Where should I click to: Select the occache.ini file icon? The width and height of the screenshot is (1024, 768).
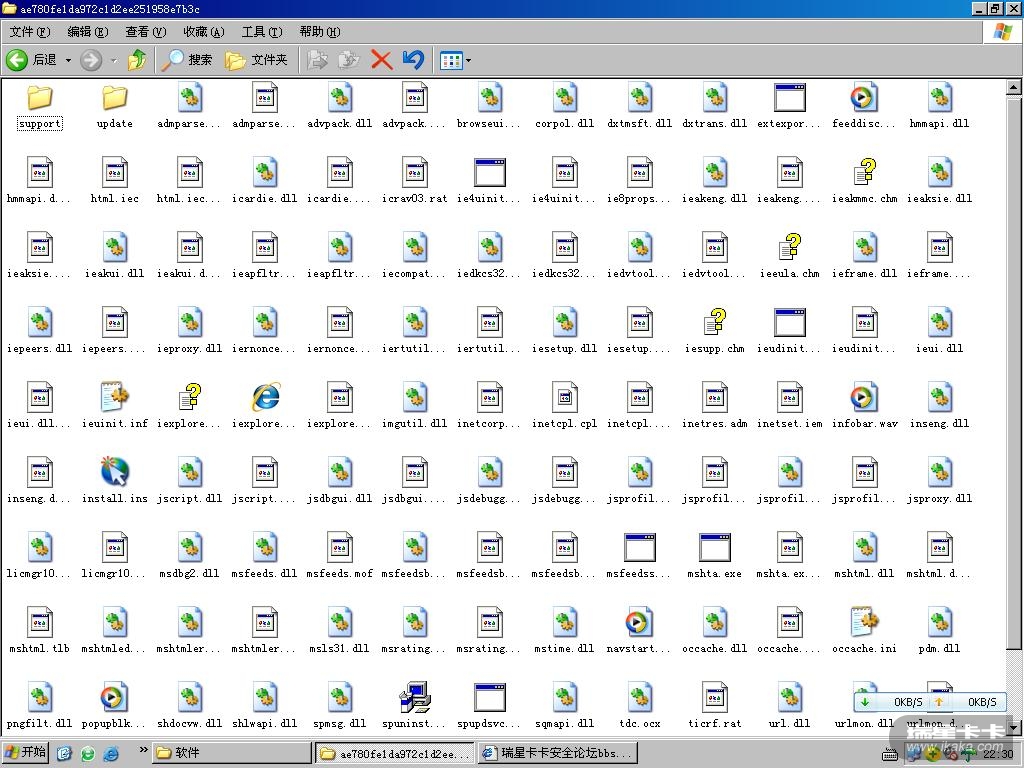coord(865,622)
